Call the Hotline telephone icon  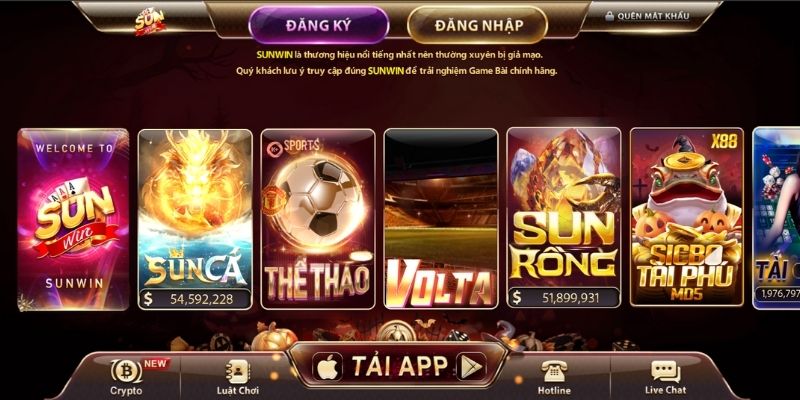click(554, 371)
